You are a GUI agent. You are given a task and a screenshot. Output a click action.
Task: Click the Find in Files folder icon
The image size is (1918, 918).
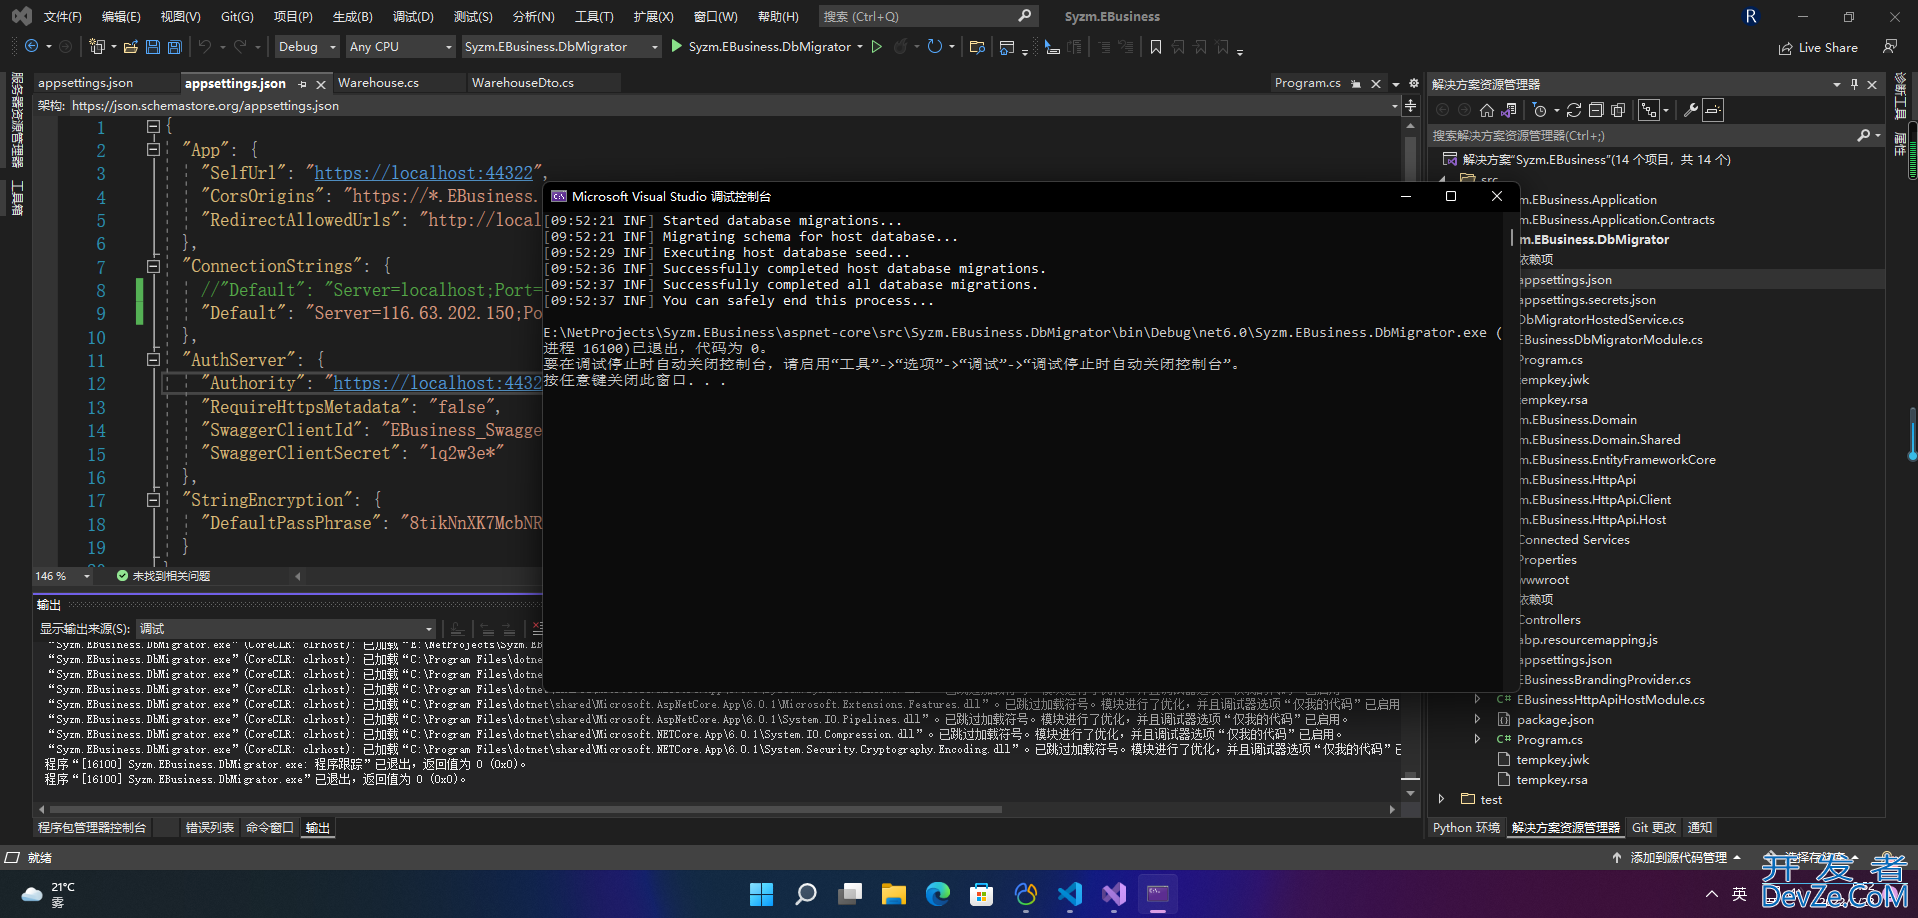978,47
